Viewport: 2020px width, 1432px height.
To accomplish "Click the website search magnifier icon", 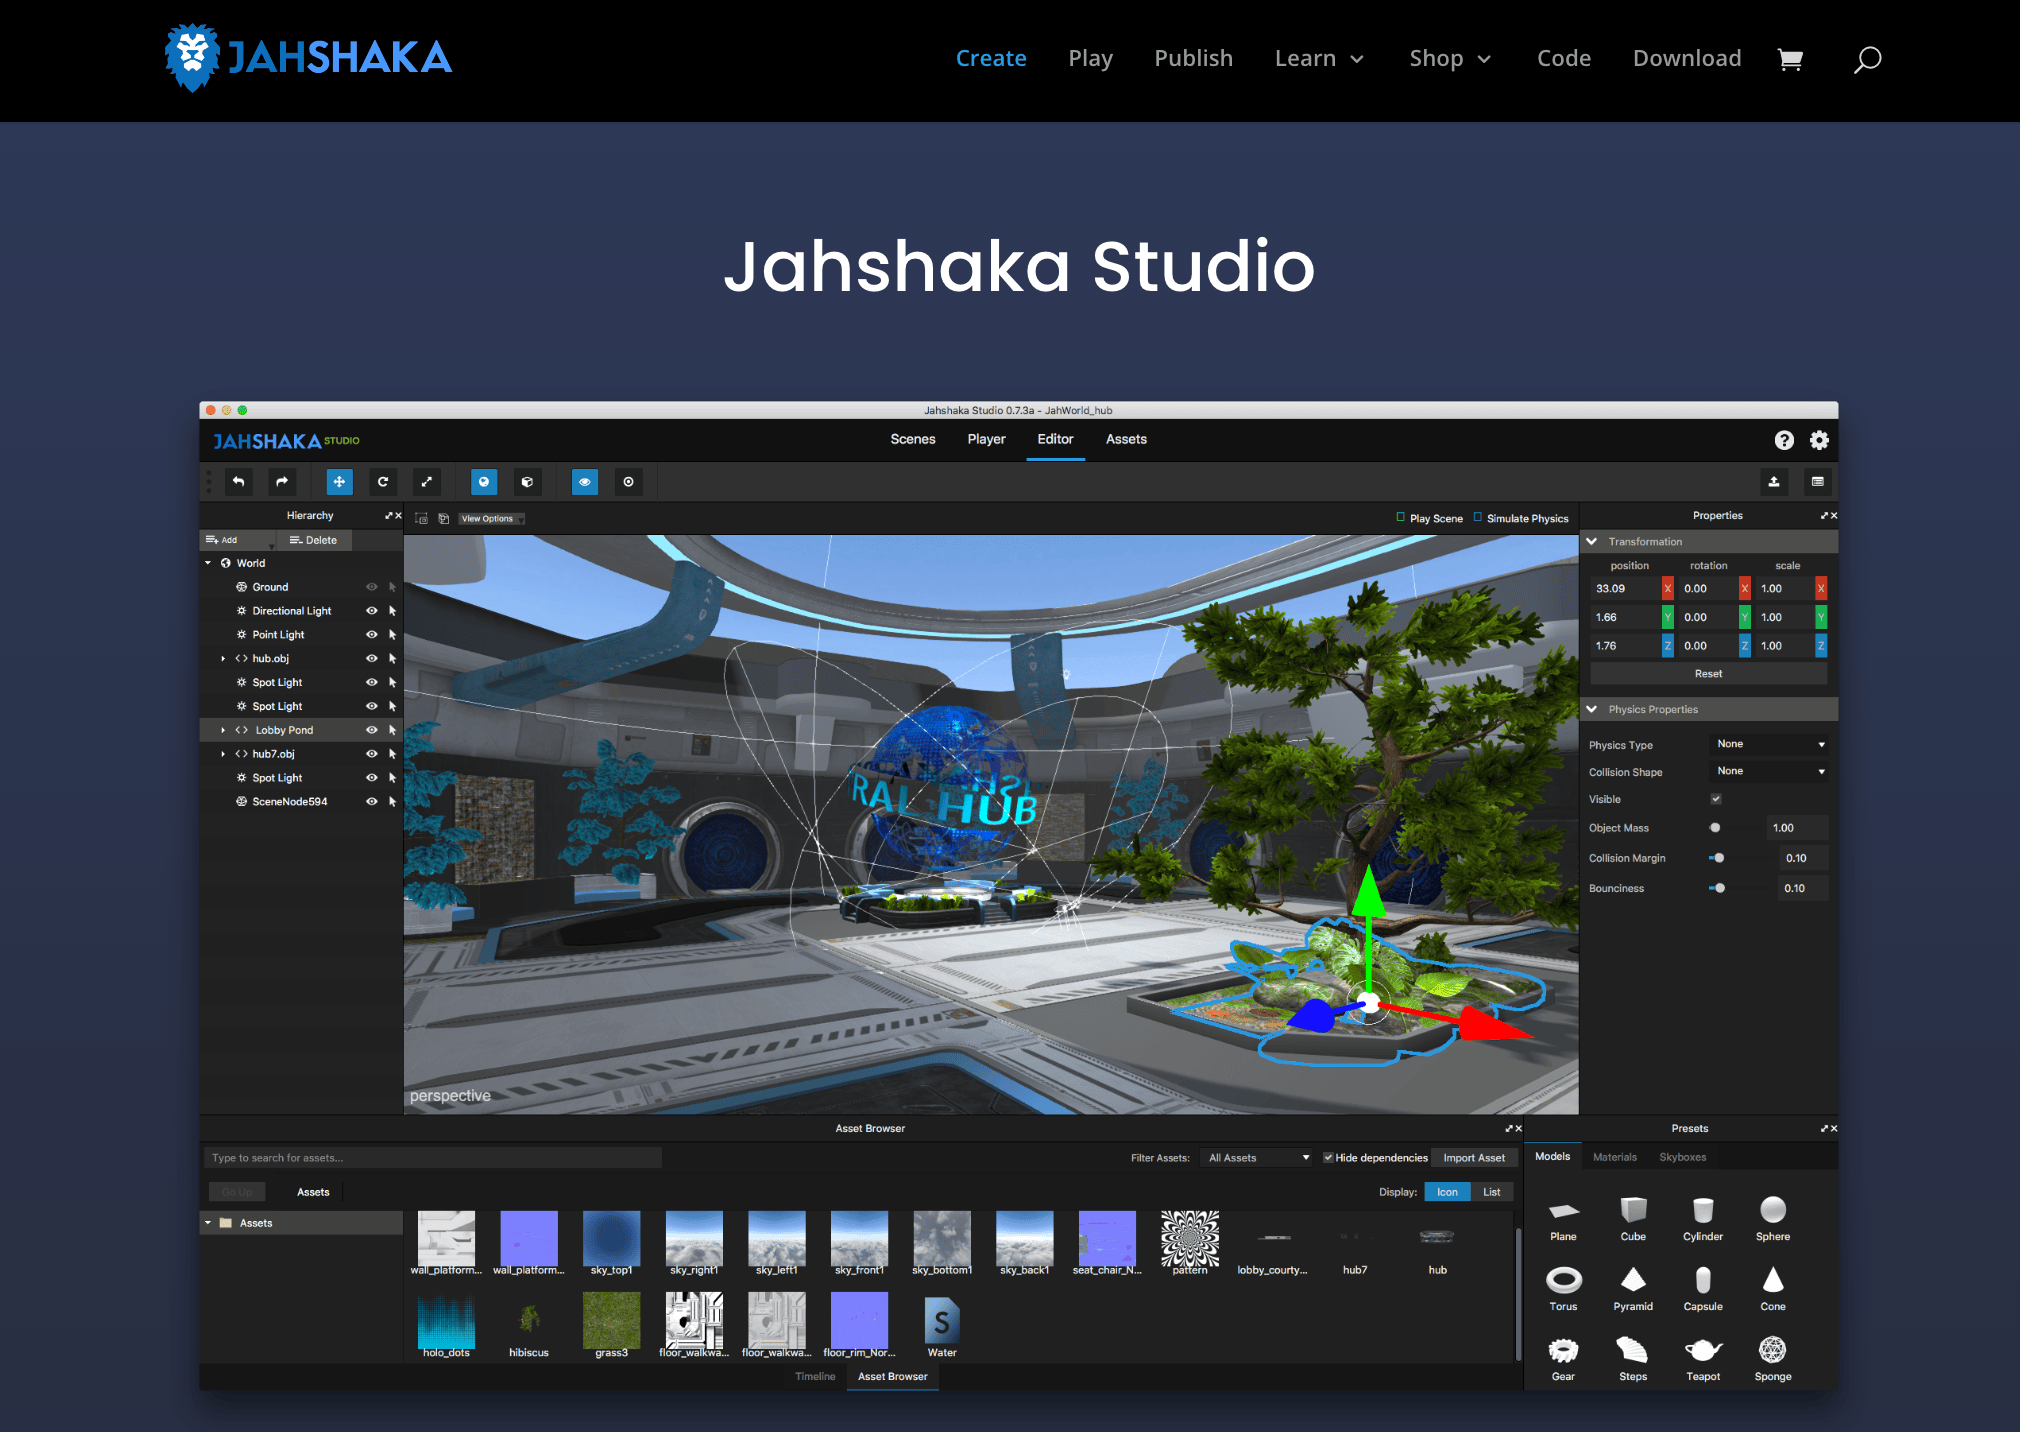I will [x=1867, y=59].
